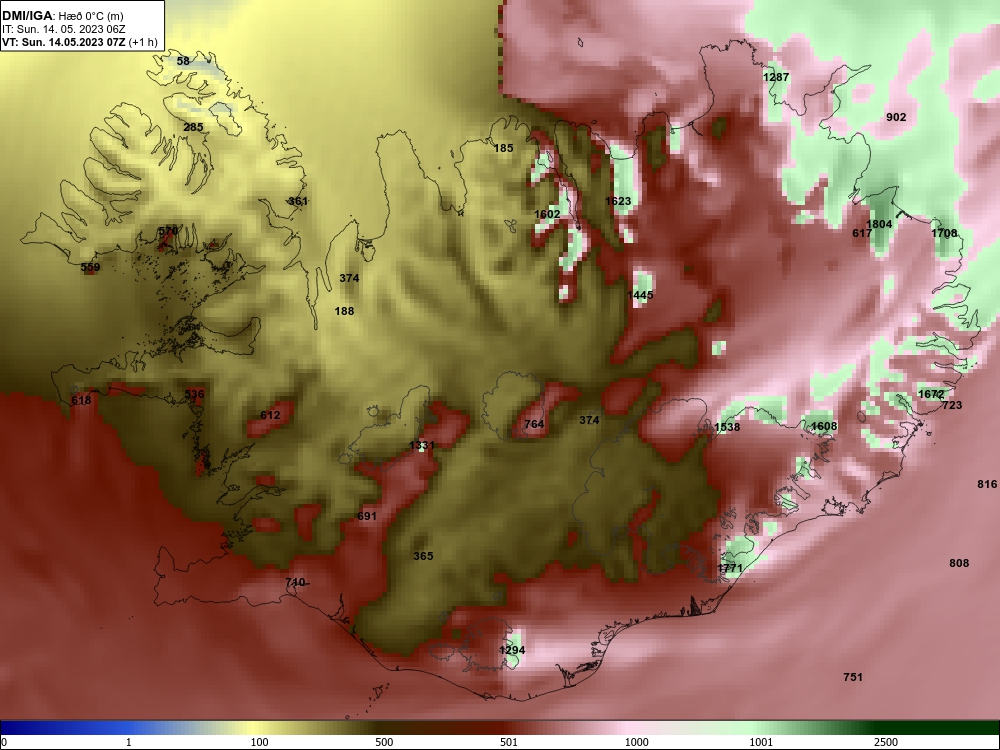The image size is (1000, 750).
Task: Click the '500' legend tick label
Action: (384, 742)
